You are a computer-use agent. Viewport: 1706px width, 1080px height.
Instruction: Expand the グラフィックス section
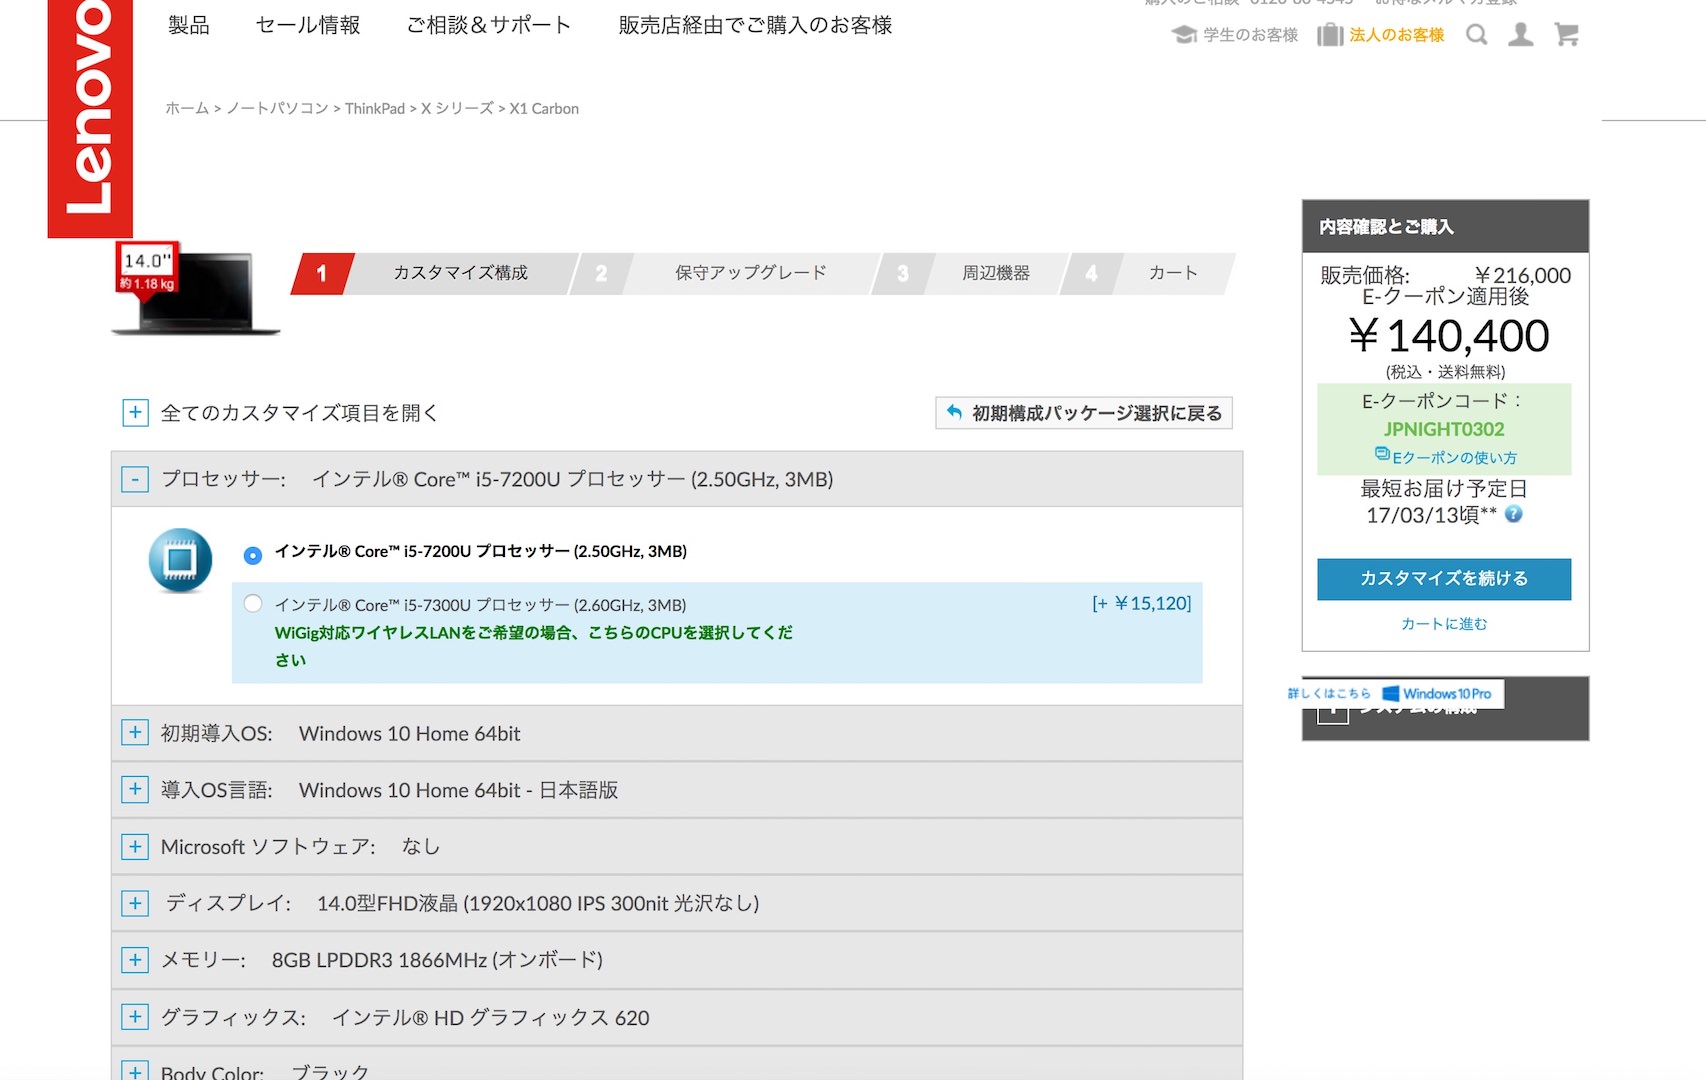click(135, 1017)
